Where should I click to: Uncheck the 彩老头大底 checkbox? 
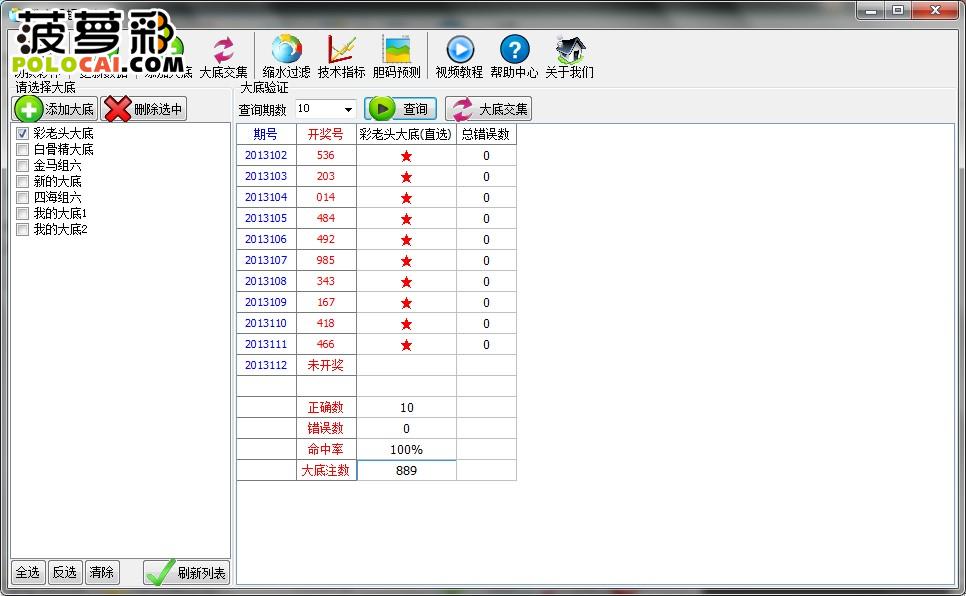pos(23,134)
